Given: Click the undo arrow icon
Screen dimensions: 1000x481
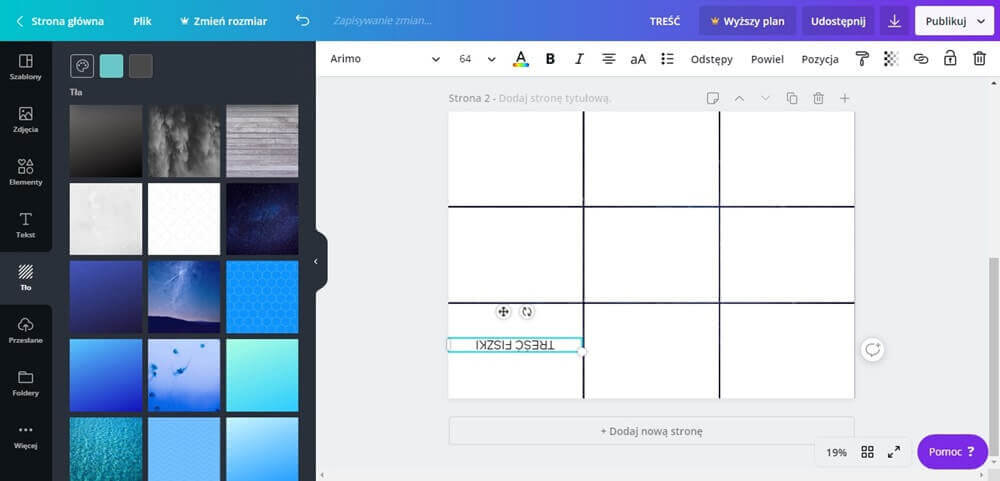Looking at the screenshot, I should (x=303, y=21).
